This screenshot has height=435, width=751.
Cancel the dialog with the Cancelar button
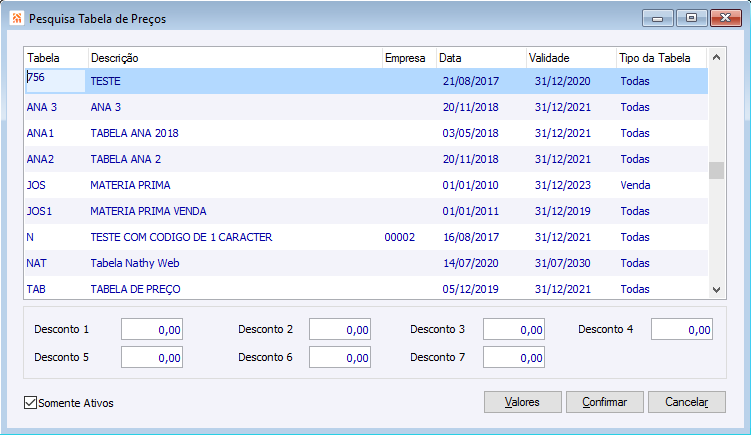point(687,402)
